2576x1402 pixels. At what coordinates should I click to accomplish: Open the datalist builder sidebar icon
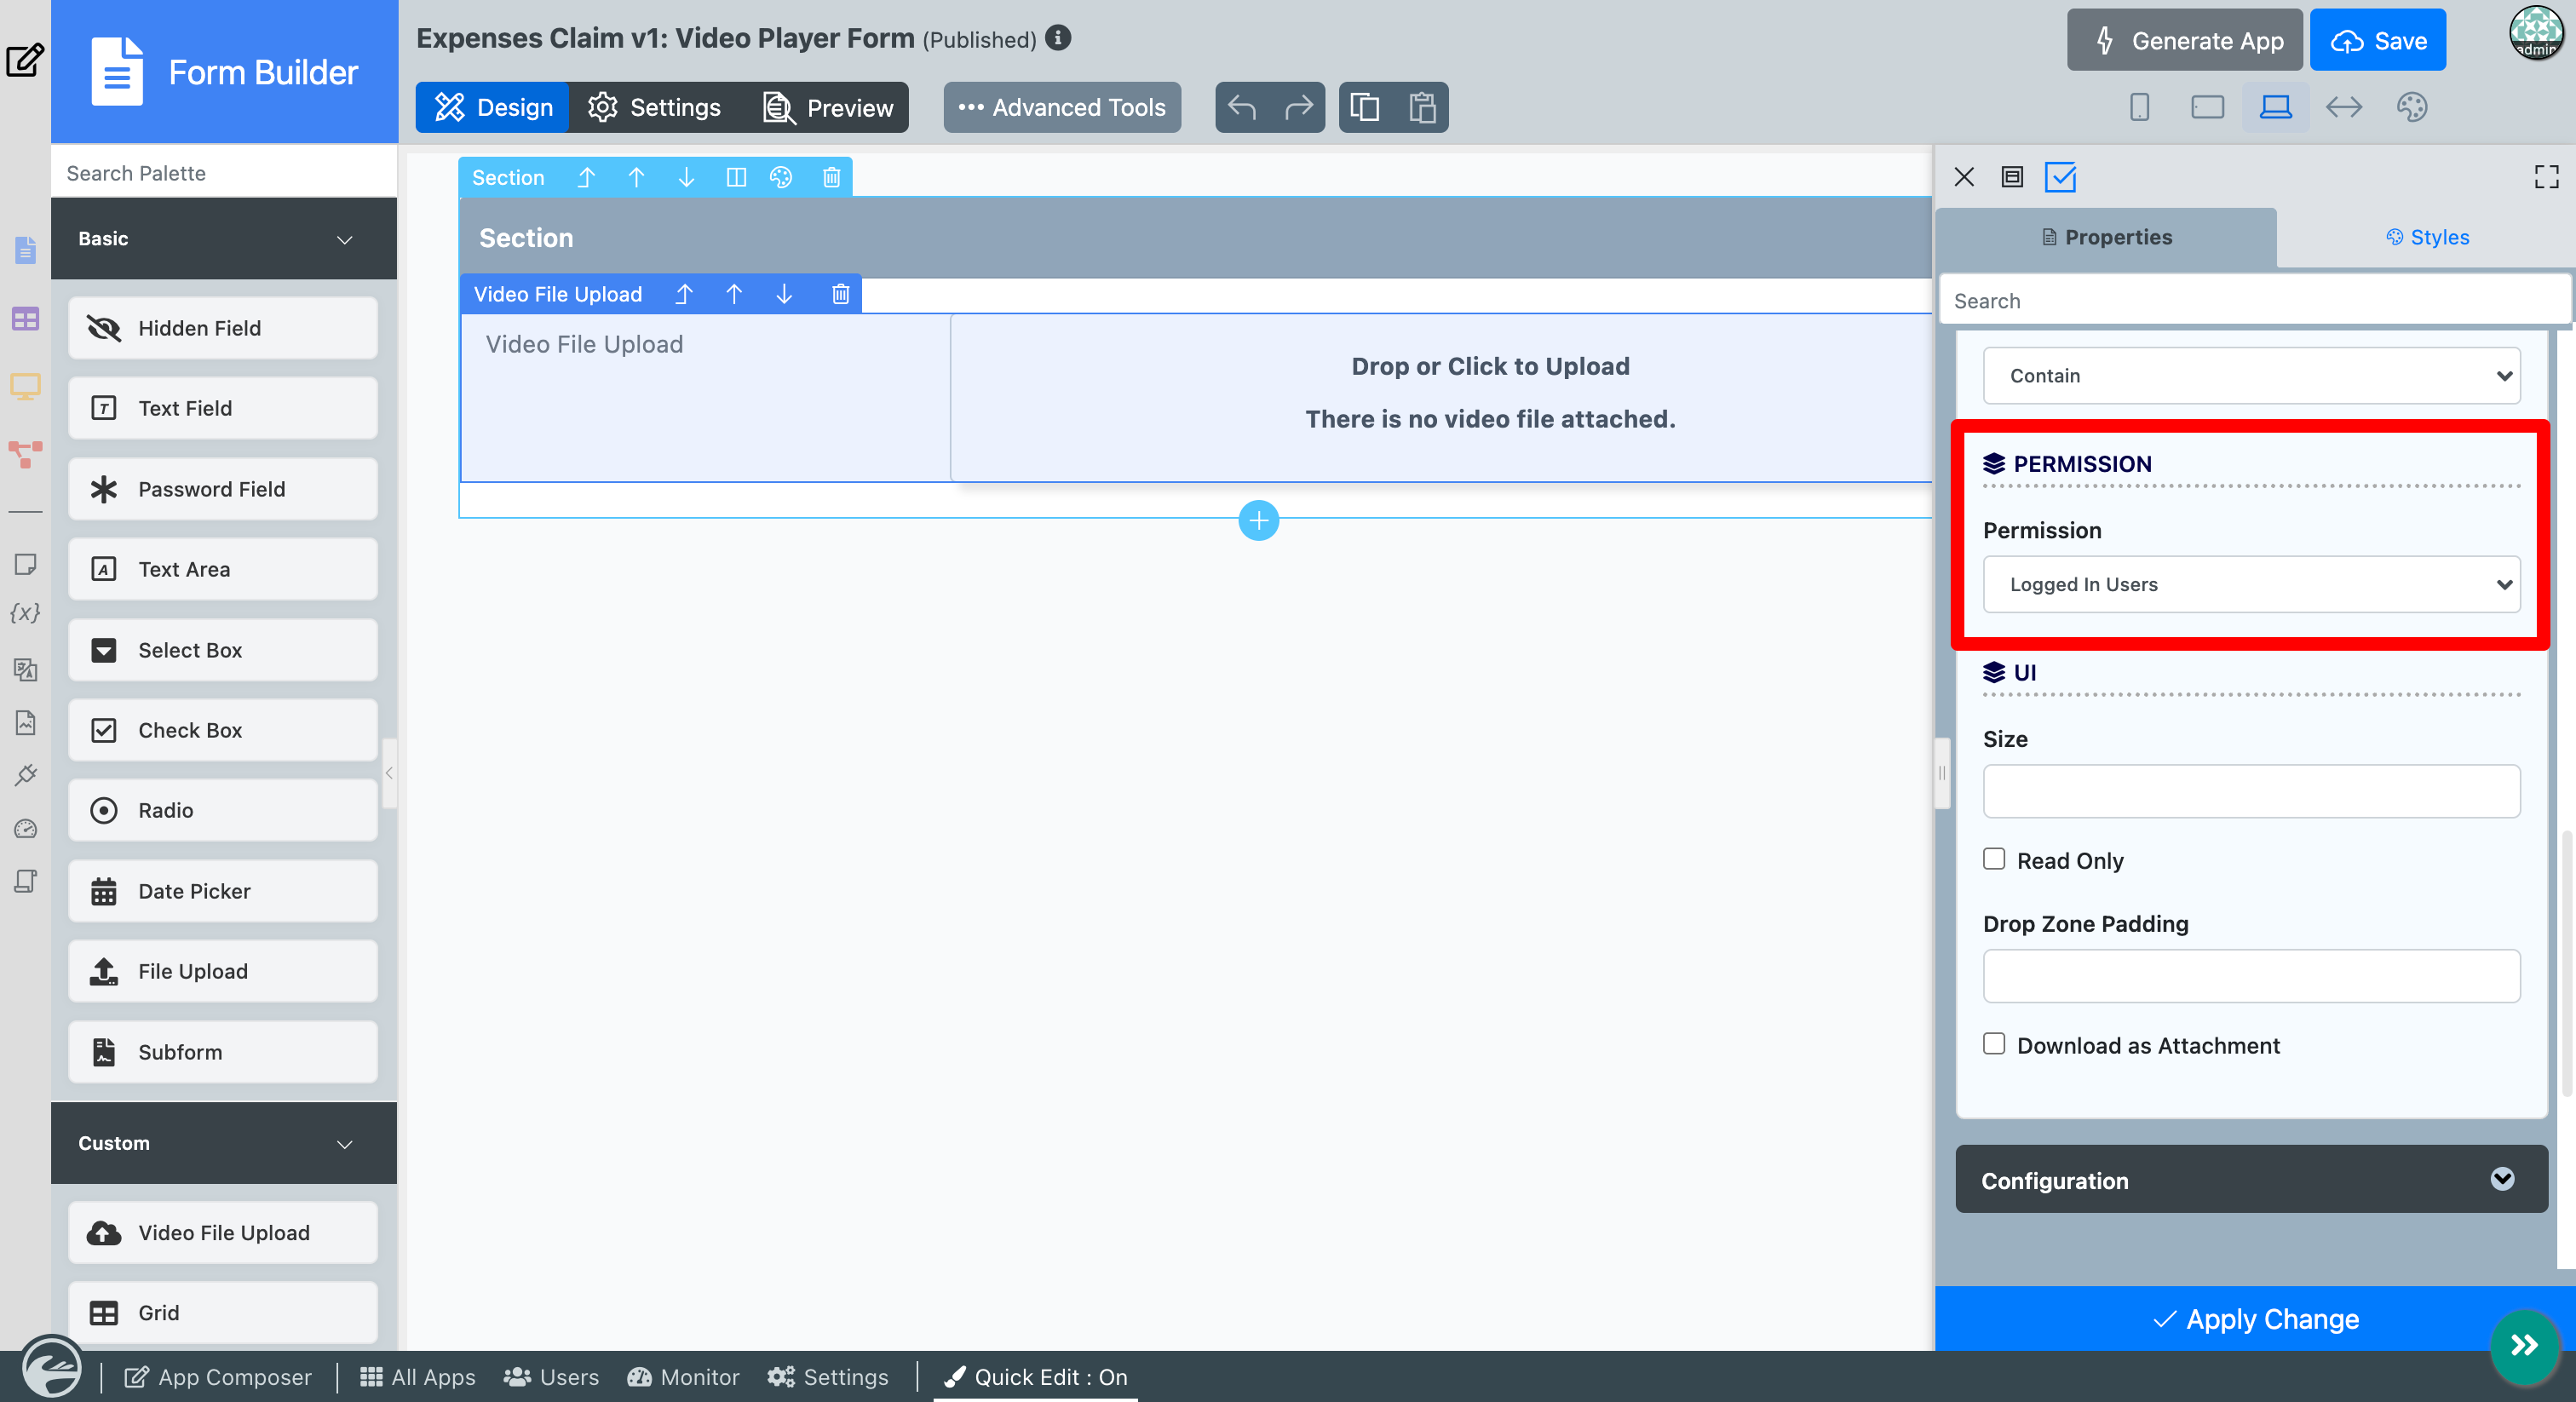pos(25,319)
